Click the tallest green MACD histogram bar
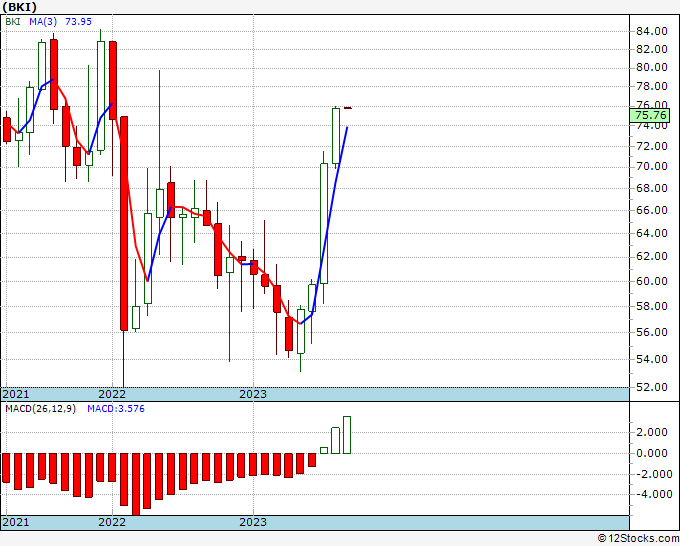Screen dimensions: 680x546 (347, 435)
